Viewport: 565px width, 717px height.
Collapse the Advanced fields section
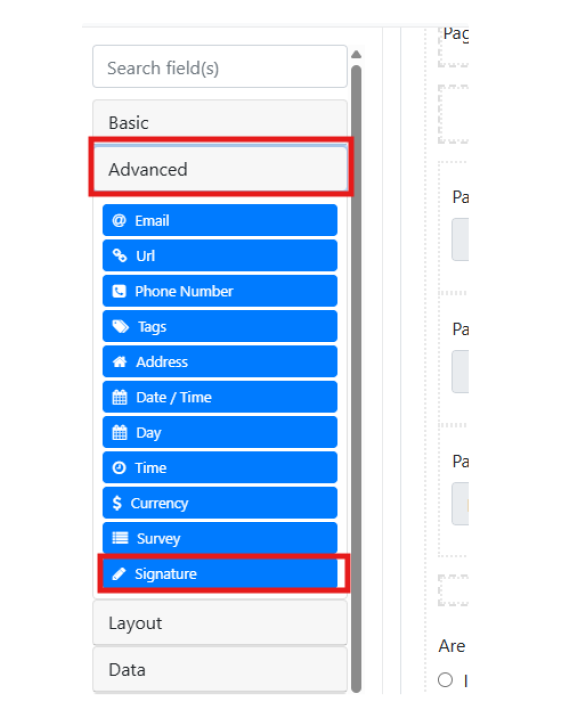(x=220, y=169)
